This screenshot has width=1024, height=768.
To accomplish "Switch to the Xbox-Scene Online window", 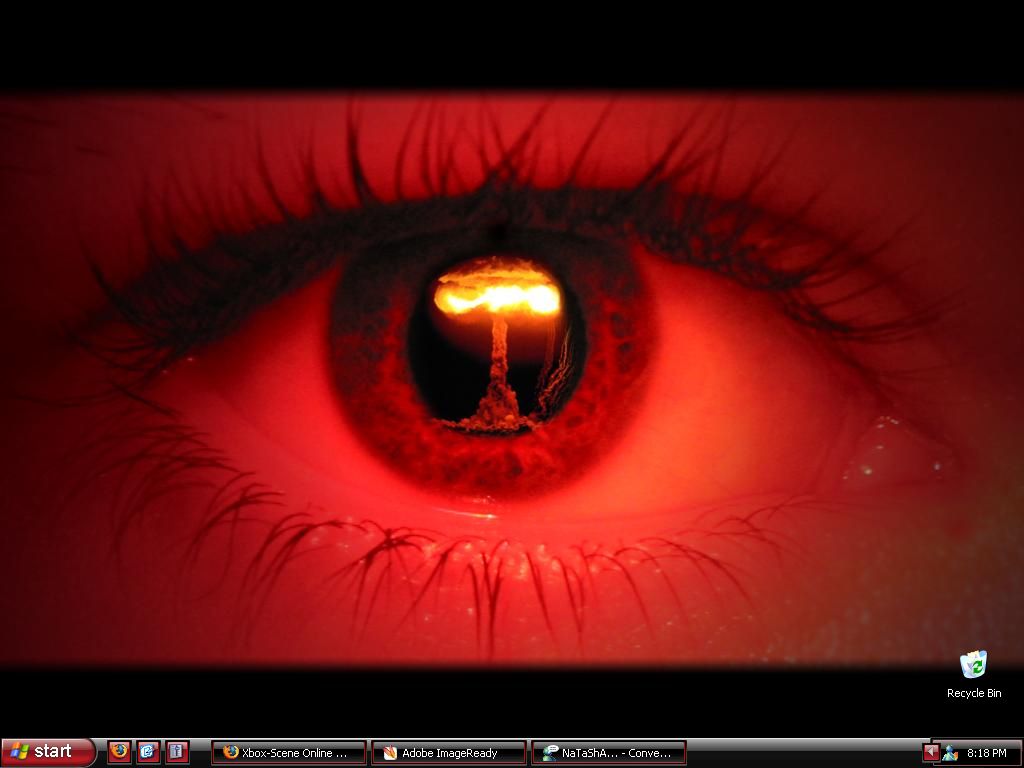I will click(x=288, y=753).
